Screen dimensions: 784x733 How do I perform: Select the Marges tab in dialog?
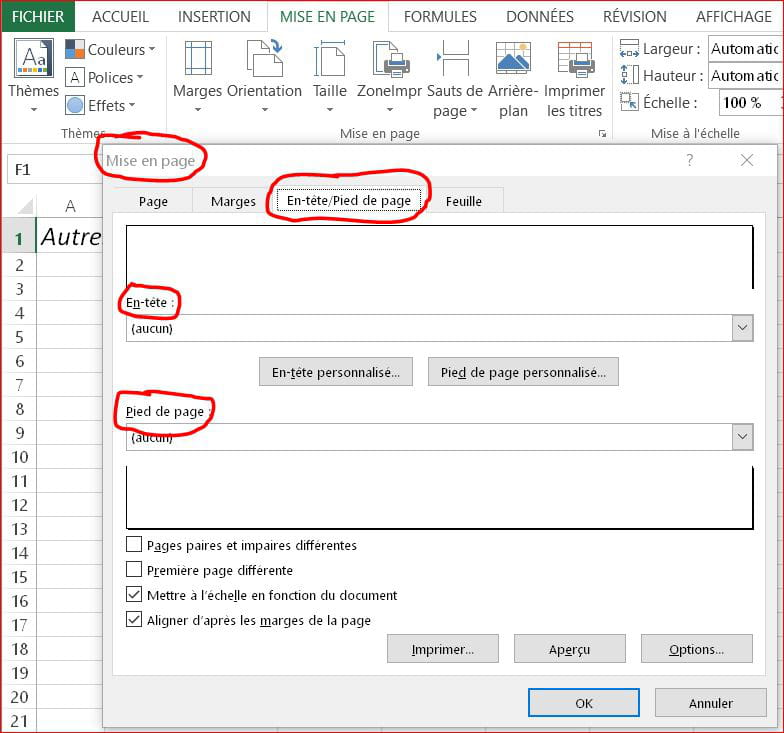pos(233,201)
